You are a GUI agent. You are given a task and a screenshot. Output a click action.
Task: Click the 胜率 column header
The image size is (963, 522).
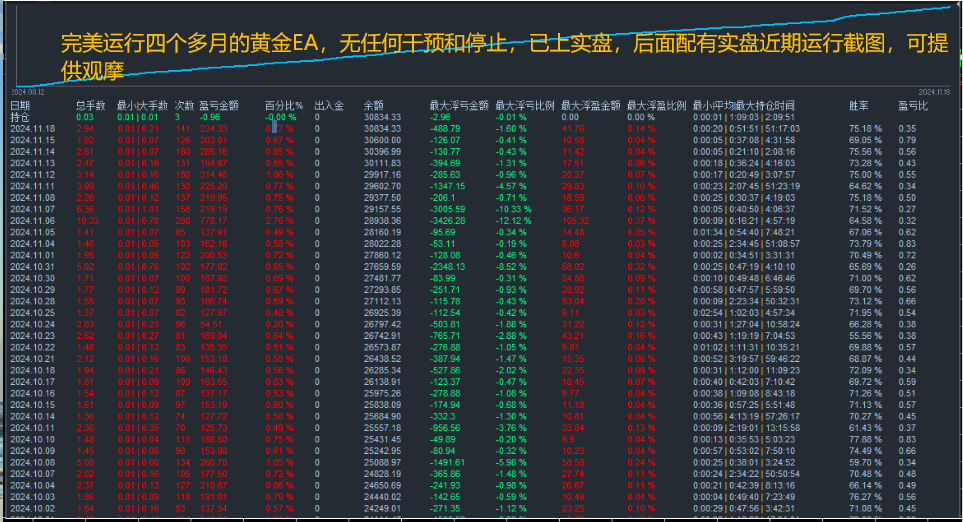(x=859, y=106)
